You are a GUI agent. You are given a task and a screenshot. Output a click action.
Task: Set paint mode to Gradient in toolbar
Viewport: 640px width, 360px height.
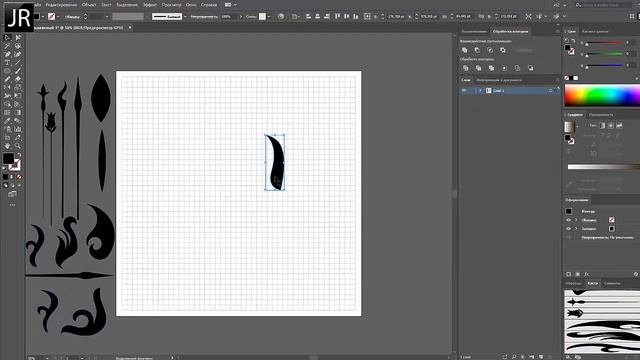[x=12, y=177]
